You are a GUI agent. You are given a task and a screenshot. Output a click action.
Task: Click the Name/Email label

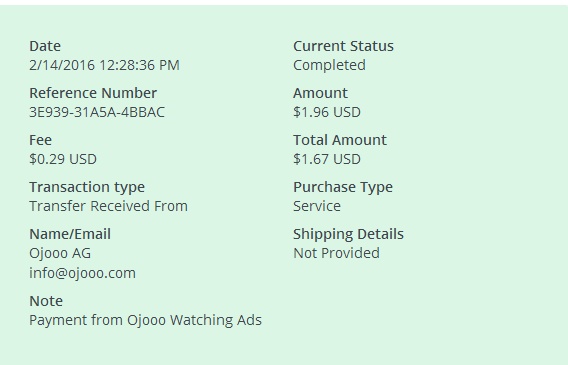click(x=70, y=234)
